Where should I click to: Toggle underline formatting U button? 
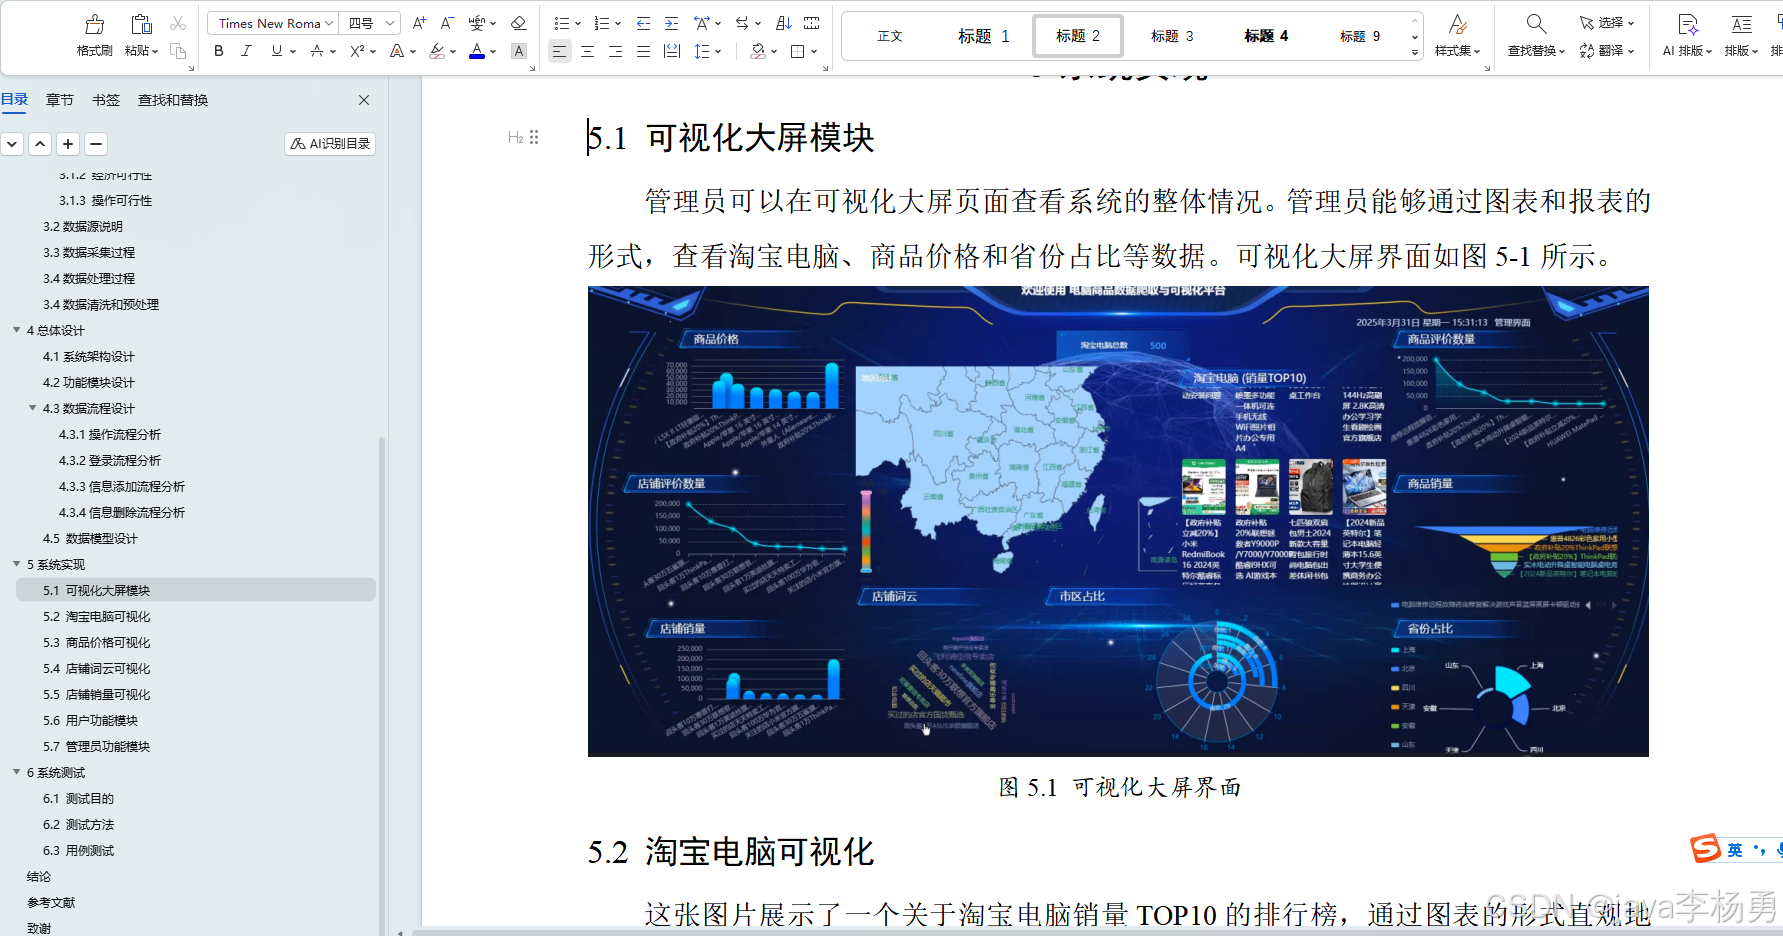coord(277,51)
